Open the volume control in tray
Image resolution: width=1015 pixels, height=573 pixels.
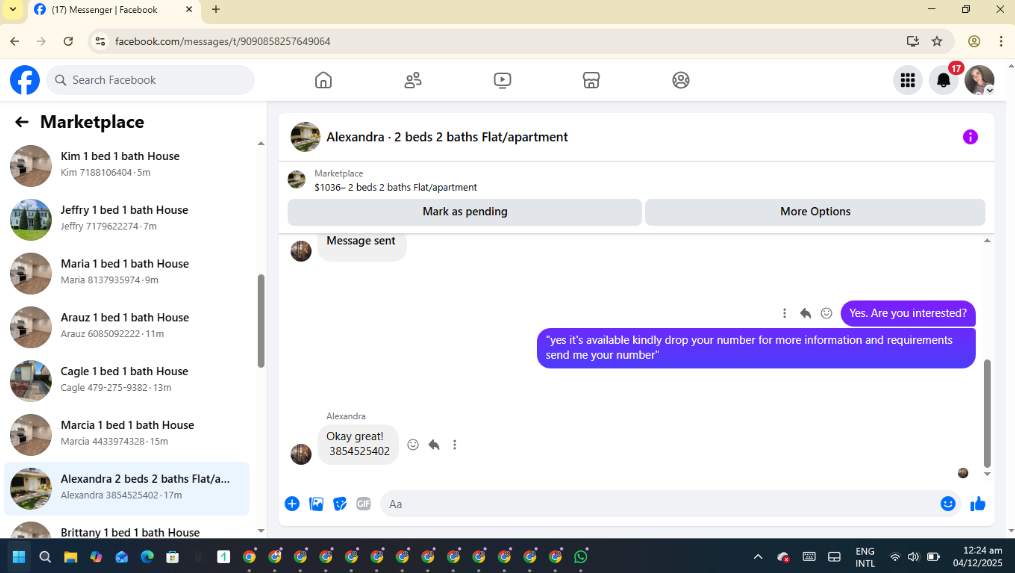pos(913,557)
